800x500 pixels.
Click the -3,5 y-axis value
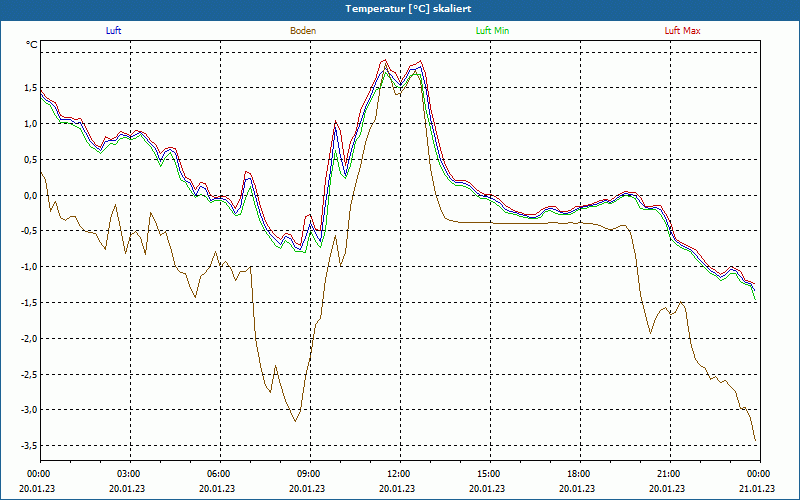click(30, 445)
